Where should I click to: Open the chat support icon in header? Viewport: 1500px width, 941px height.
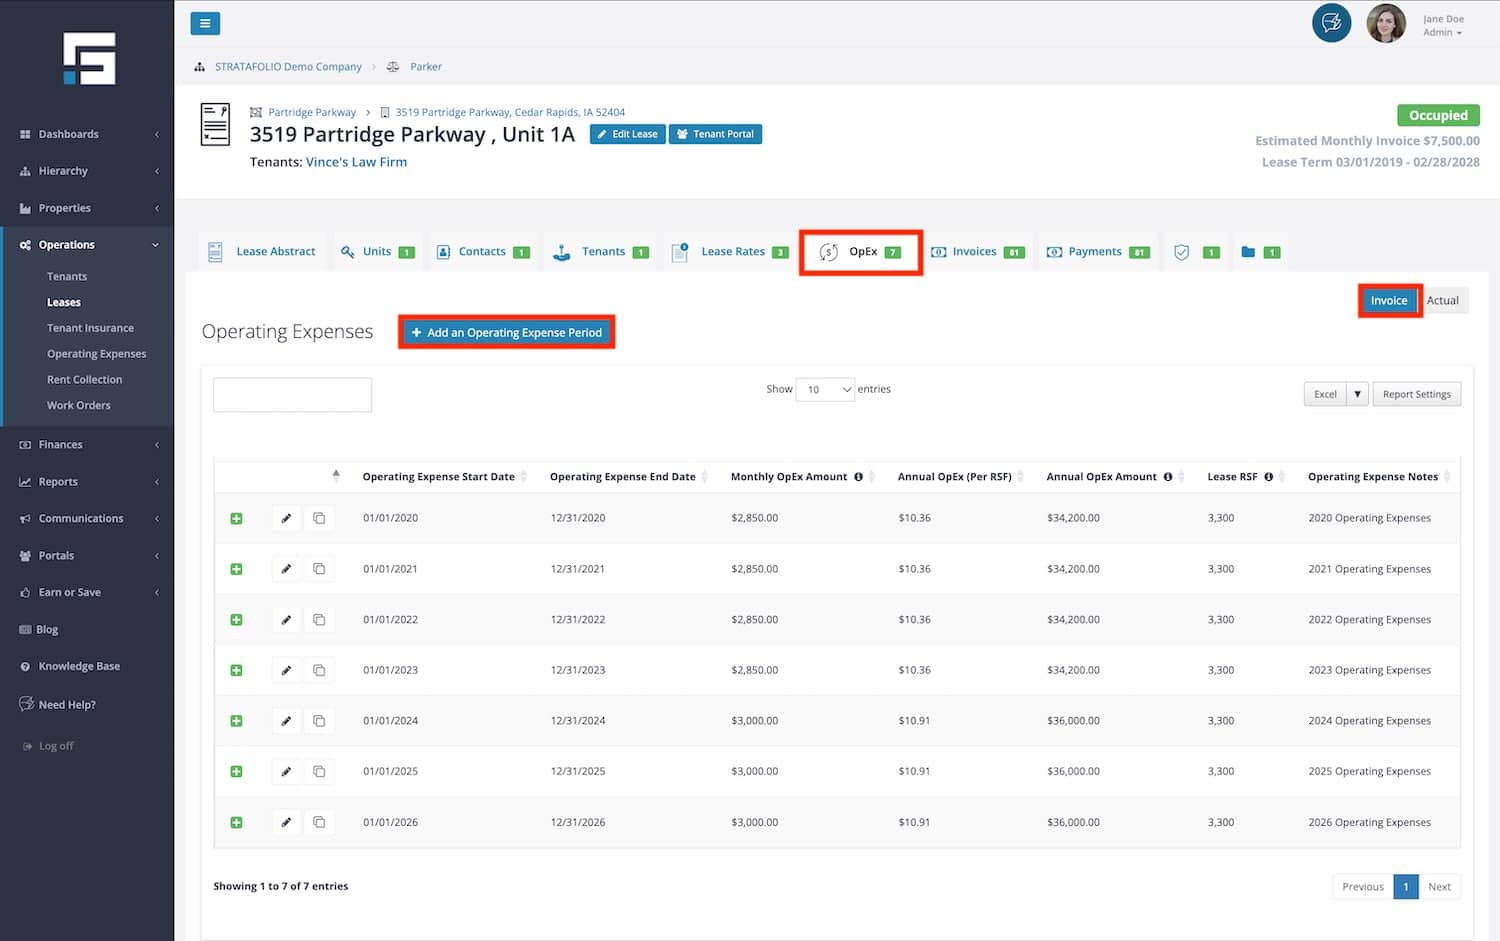[x=1331, y=23]
